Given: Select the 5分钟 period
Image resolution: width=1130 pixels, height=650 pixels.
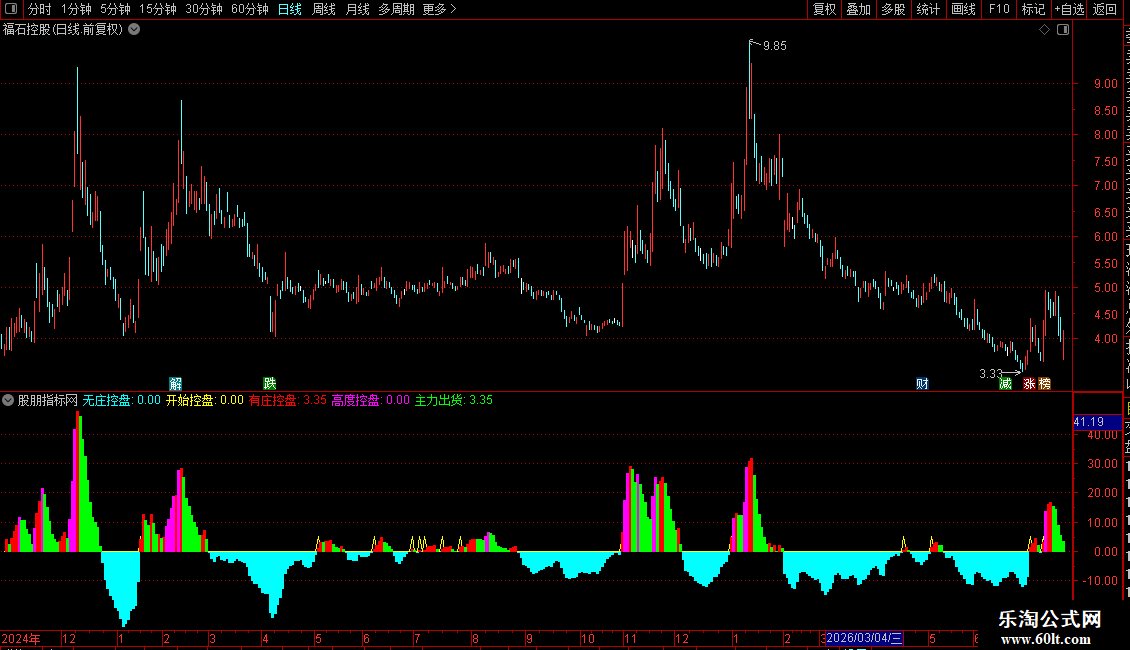Looking at the screenshot, I should tap(115, 9).
